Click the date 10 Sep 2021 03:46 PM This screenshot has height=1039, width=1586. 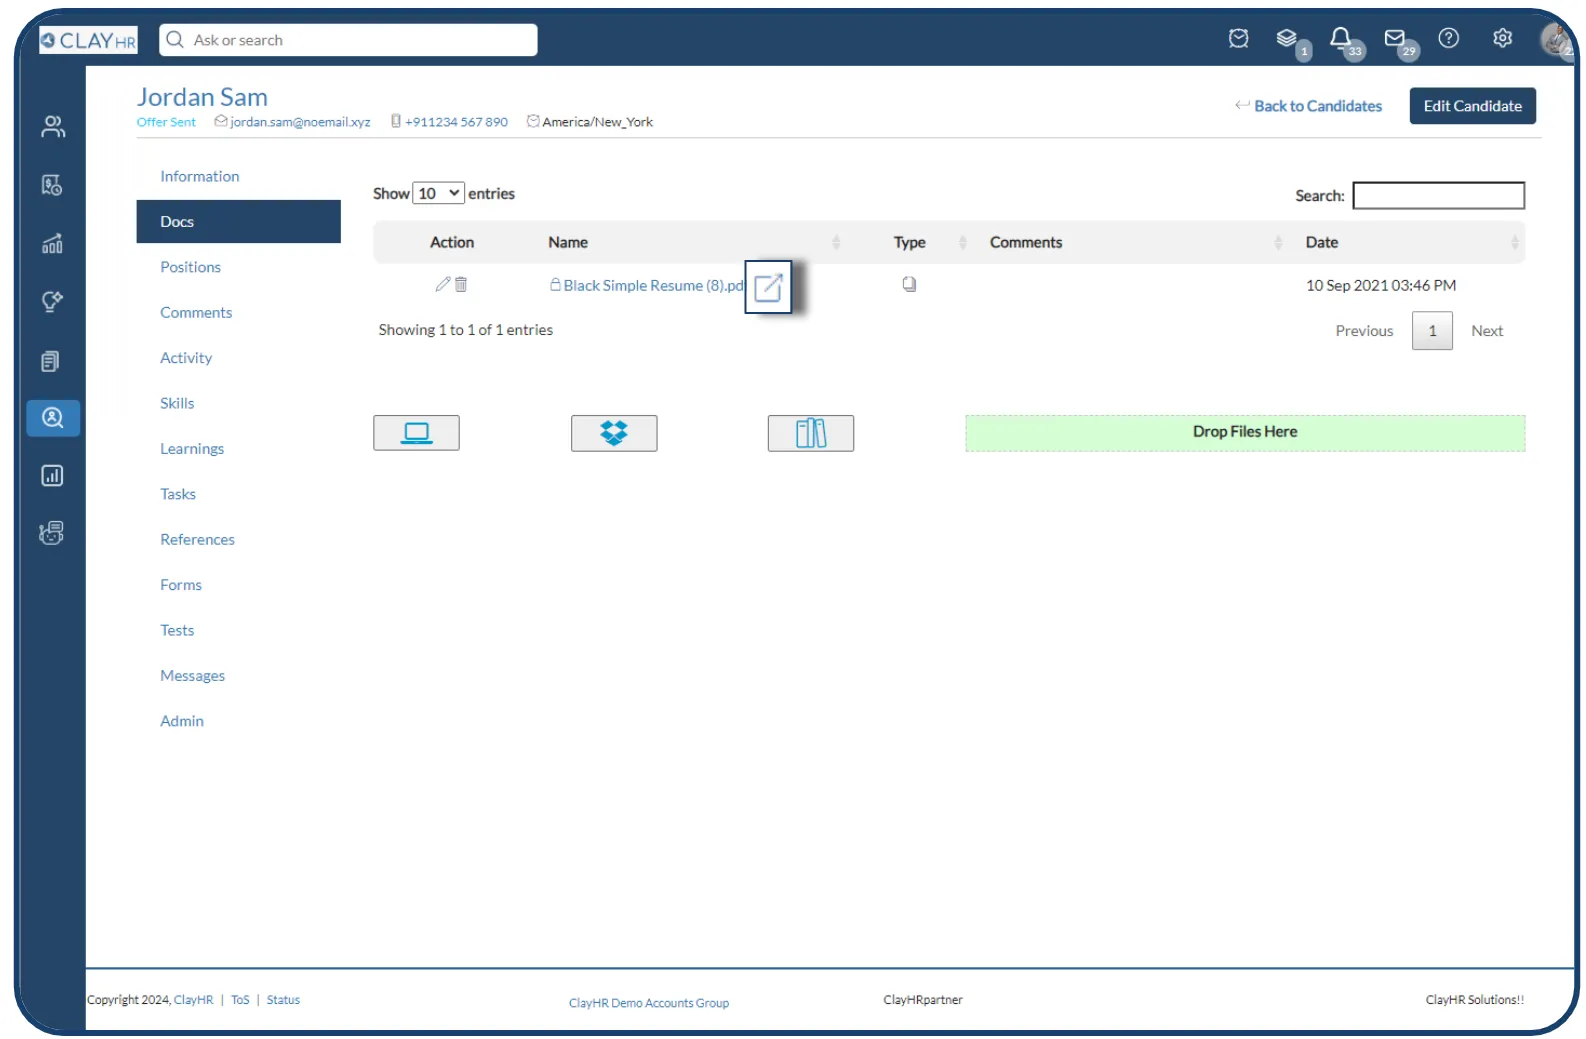[x=1381, y=285]
